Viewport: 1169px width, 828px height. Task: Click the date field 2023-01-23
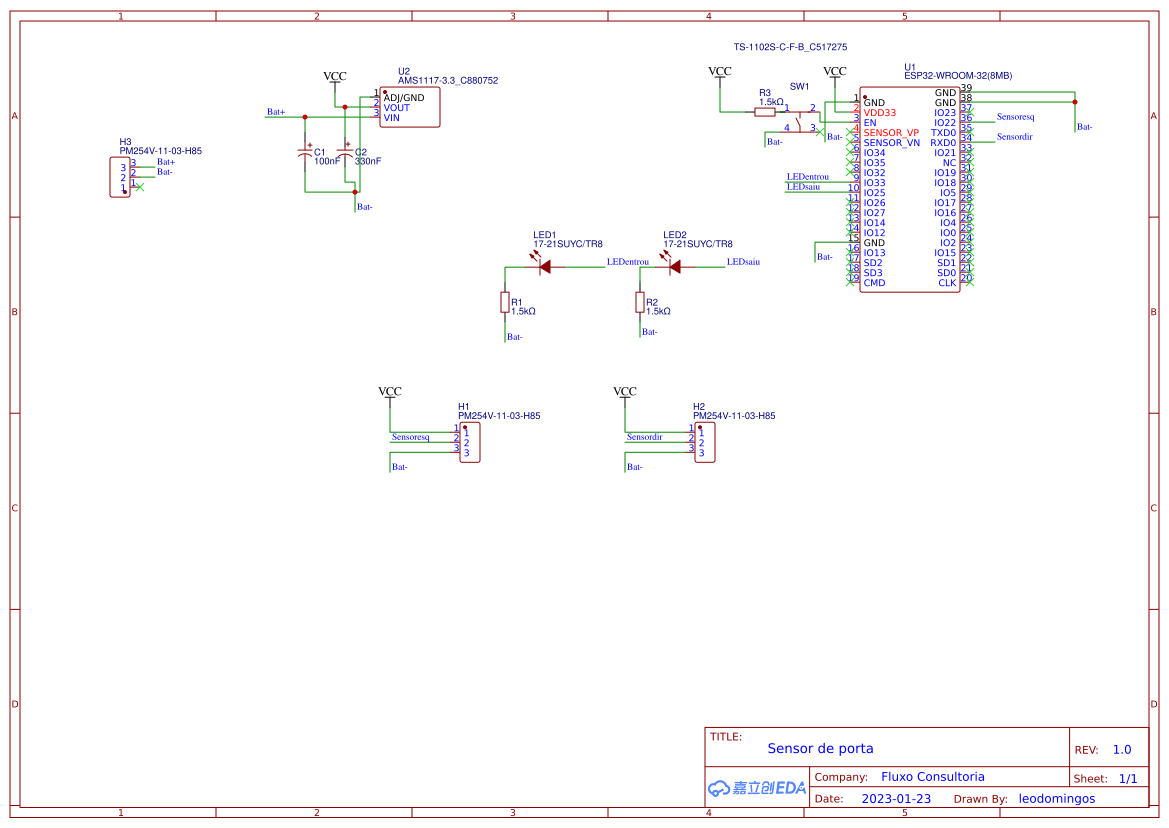click(896, 799)
